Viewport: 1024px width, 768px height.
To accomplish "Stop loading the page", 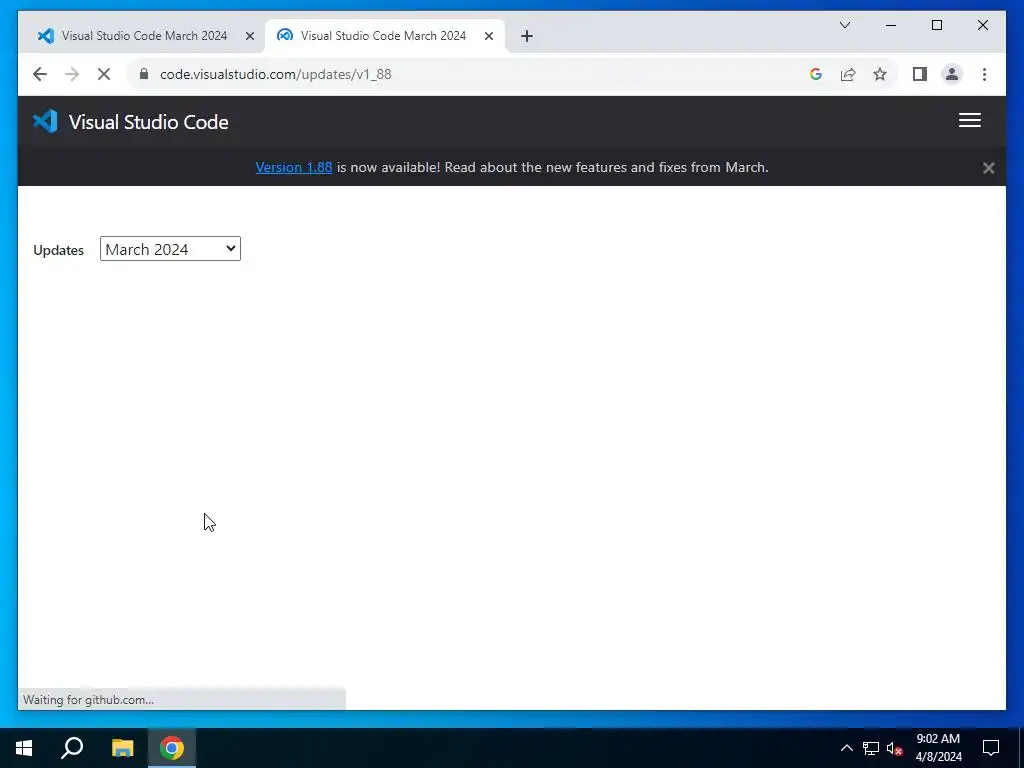I will coord(104,74).
